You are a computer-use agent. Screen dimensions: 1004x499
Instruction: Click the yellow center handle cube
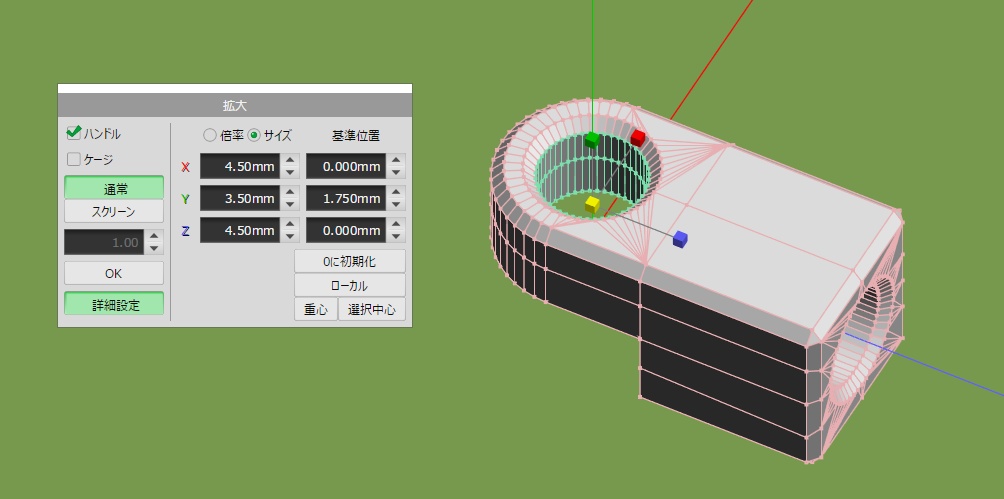tap(592, 204)
